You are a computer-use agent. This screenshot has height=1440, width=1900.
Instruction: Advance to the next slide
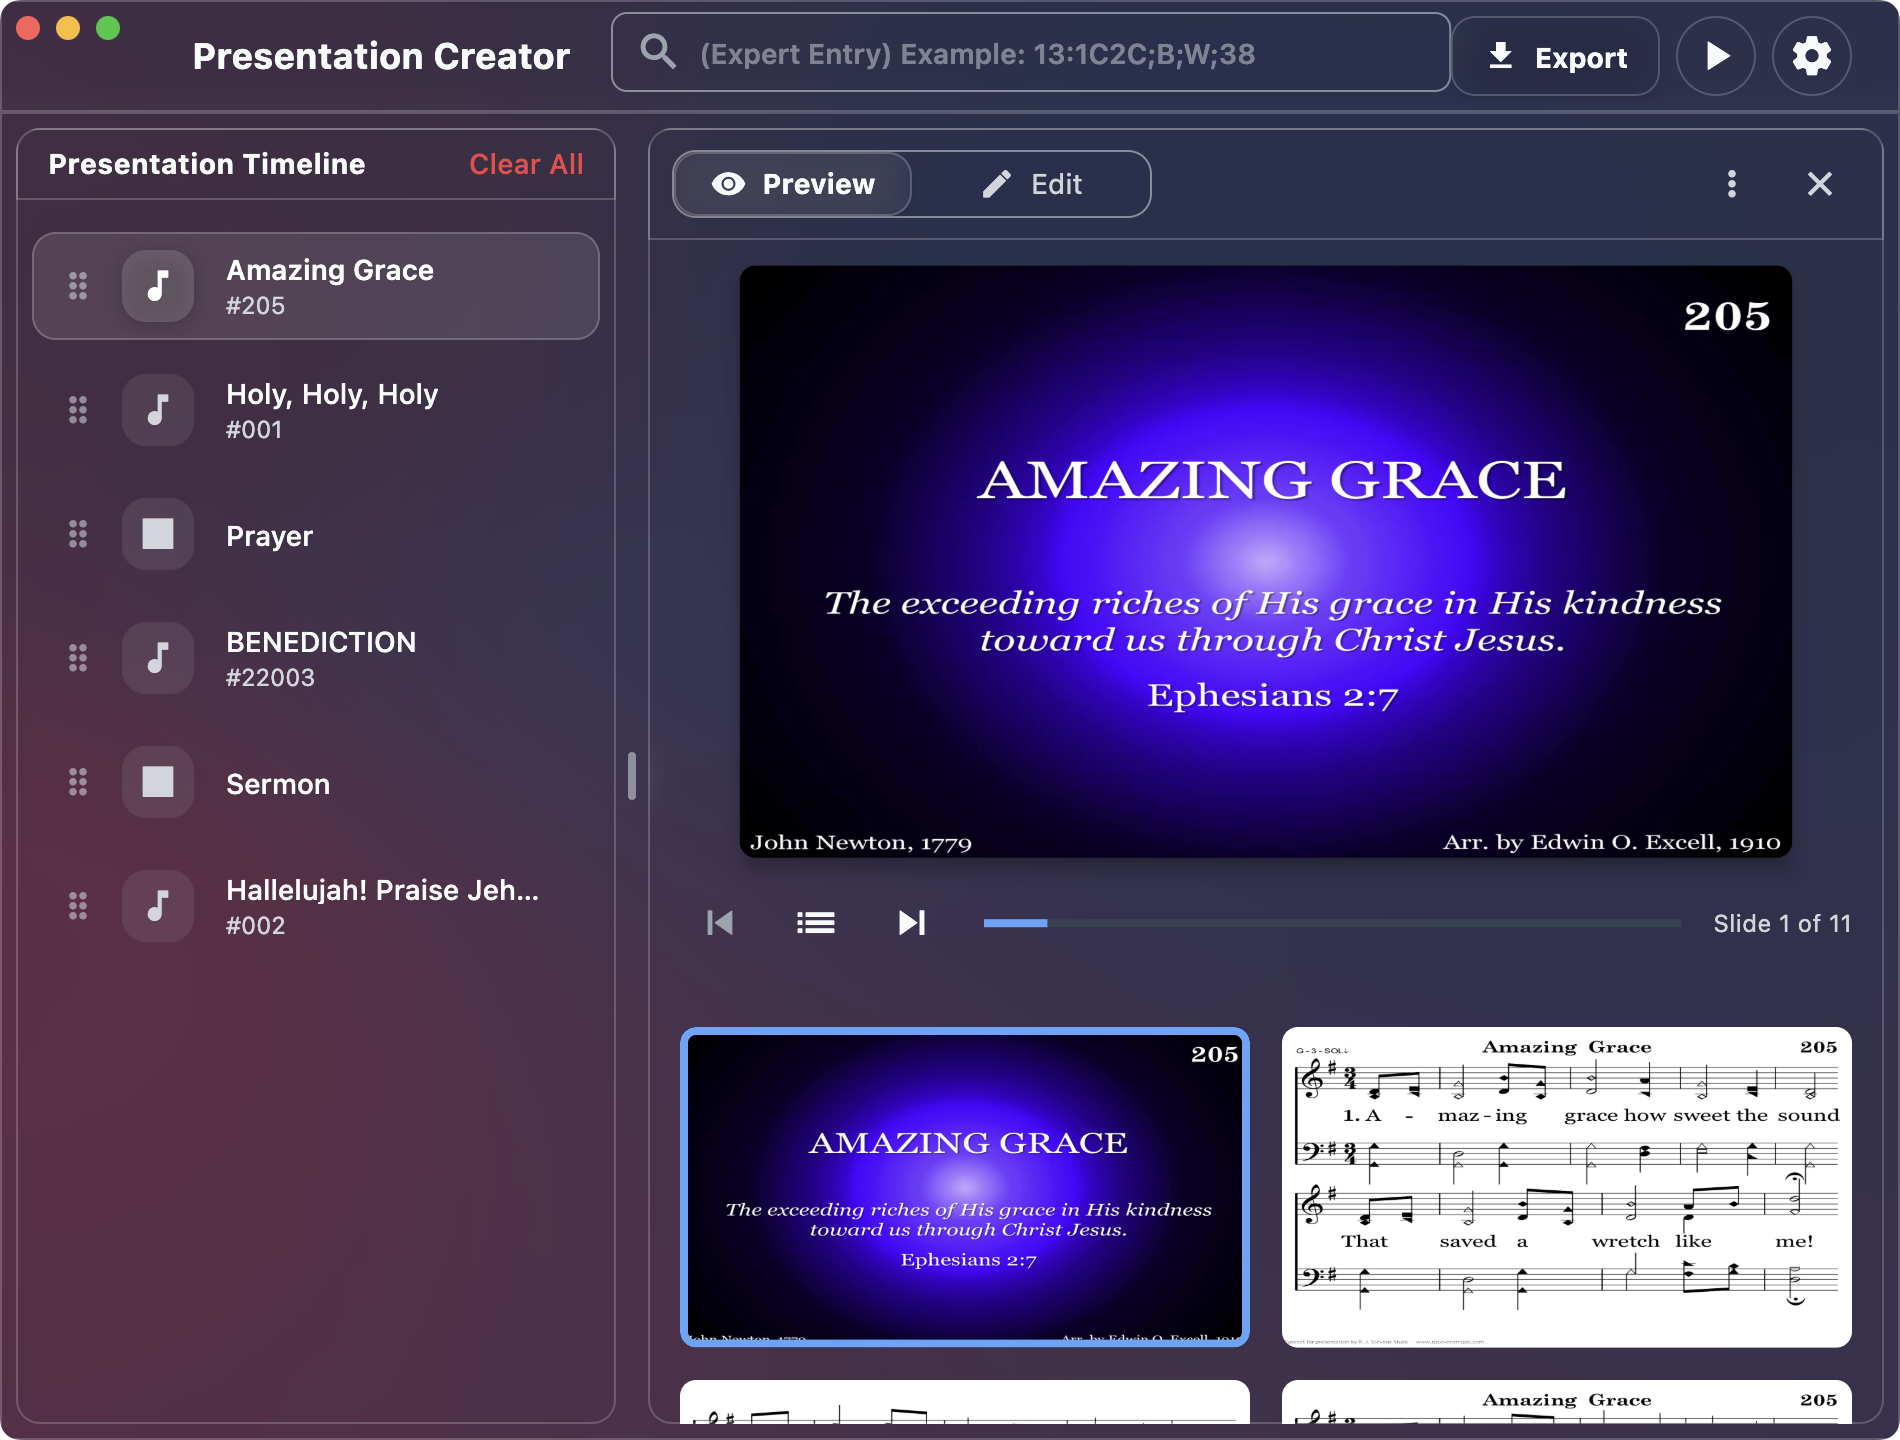pos(911,922)
